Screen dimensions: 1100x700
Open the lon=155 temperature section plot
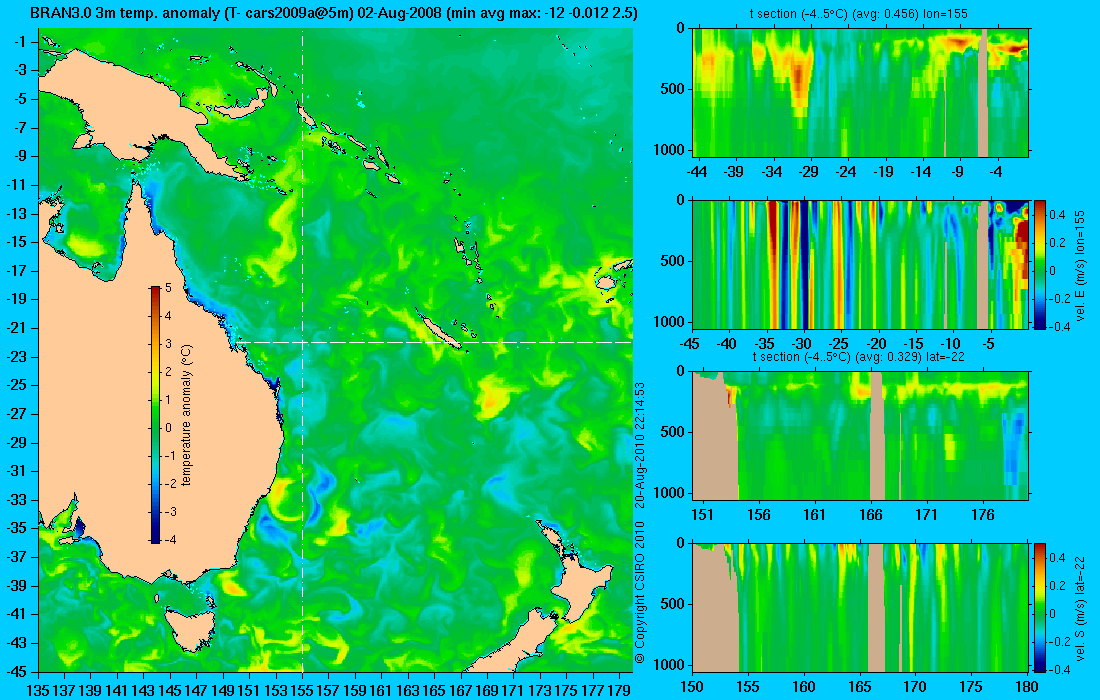[x=861, y=92]
